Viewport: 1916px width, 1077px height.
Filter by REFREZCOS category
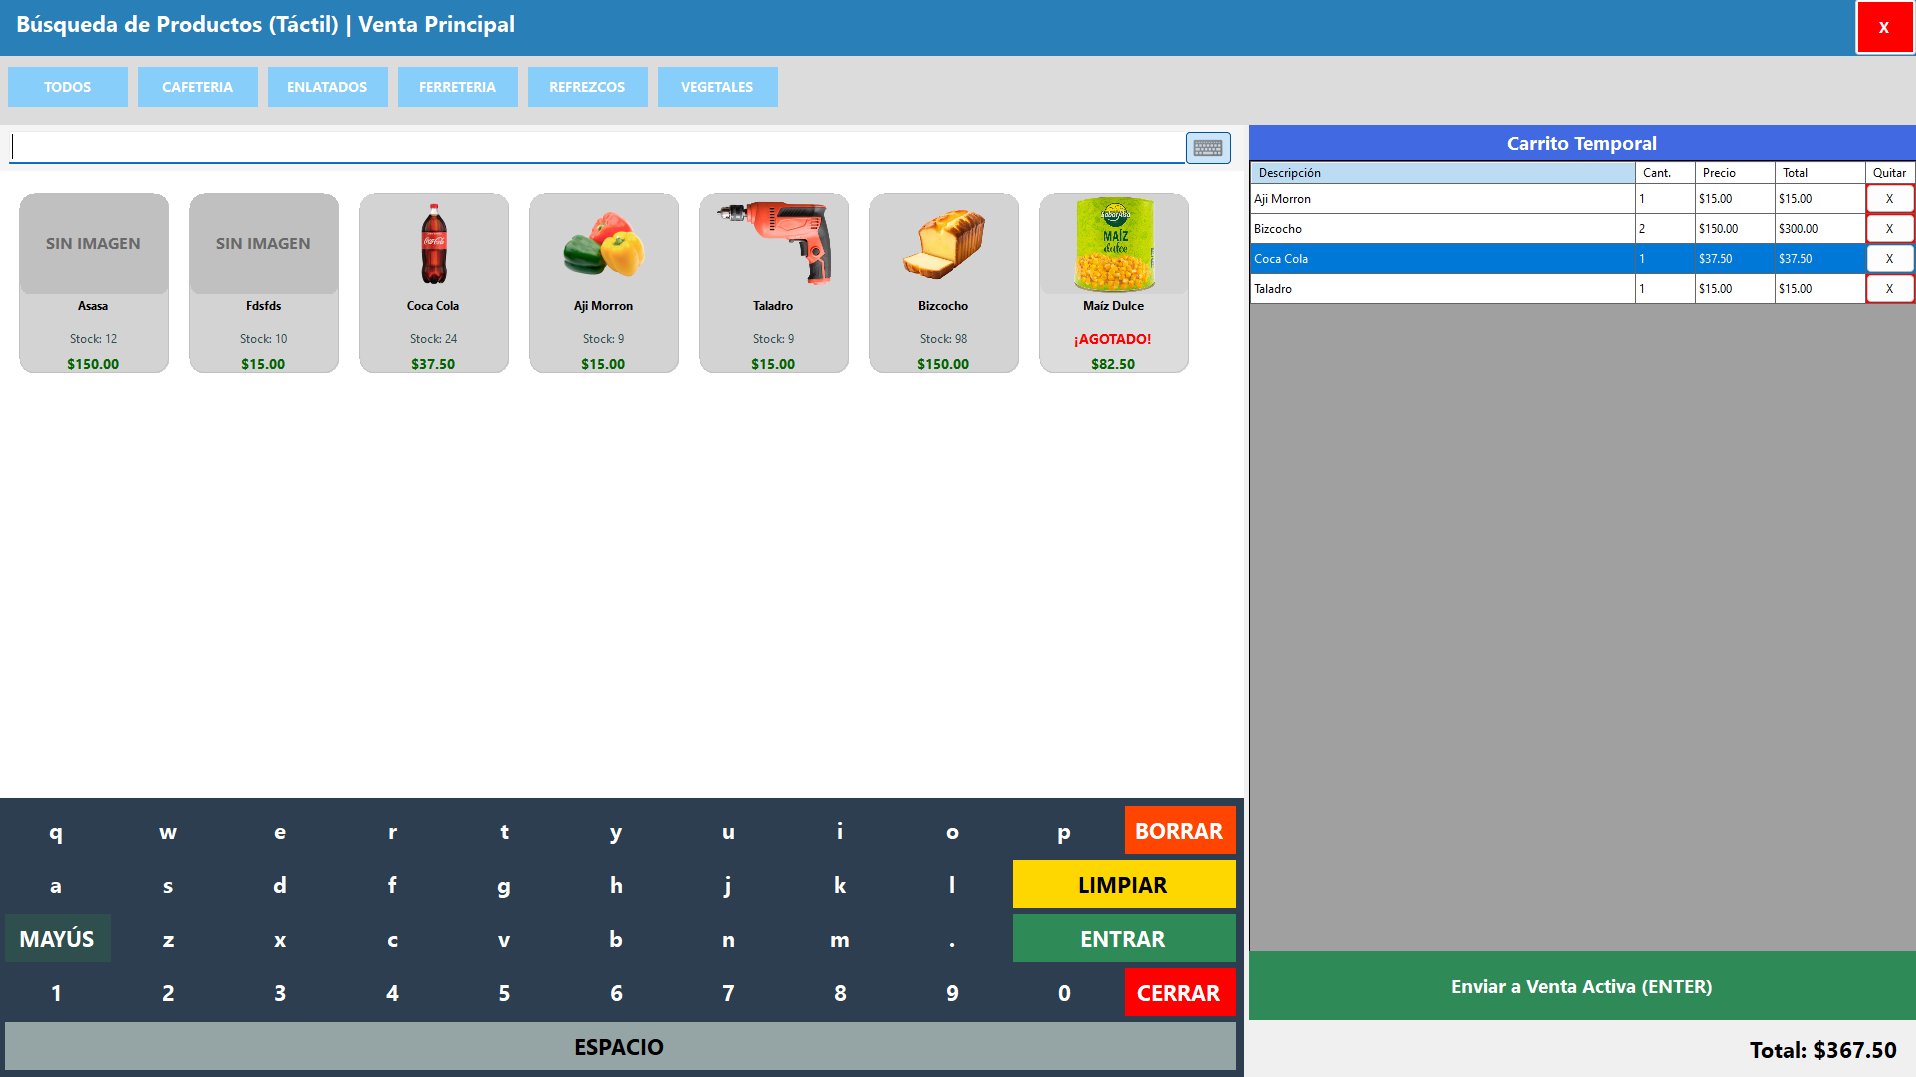[588, 87]
